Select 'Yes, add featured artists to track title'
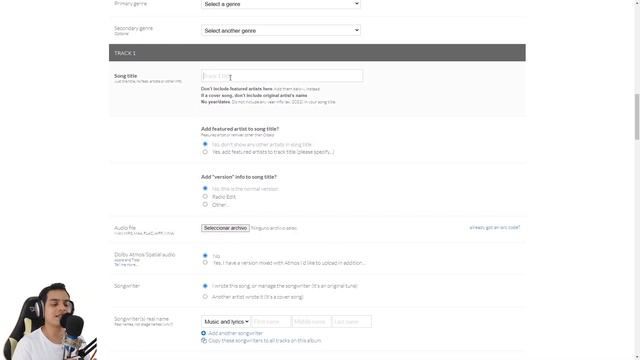Image resolution: width=640 pixels, height=360 pixels. 205,152
